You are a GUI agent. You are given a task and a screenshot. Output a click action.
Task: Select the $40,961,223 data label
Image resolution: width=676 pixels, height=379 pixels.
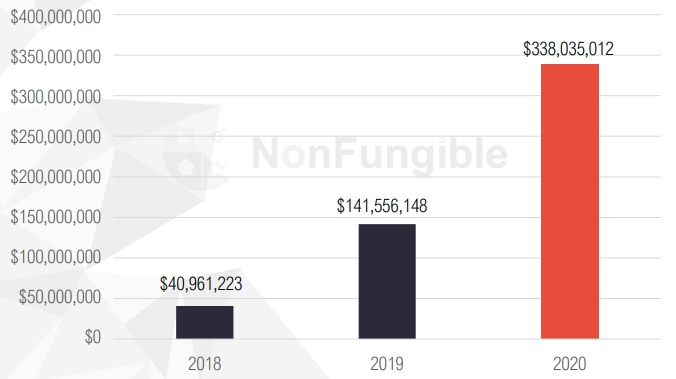(x=201, y=284)
